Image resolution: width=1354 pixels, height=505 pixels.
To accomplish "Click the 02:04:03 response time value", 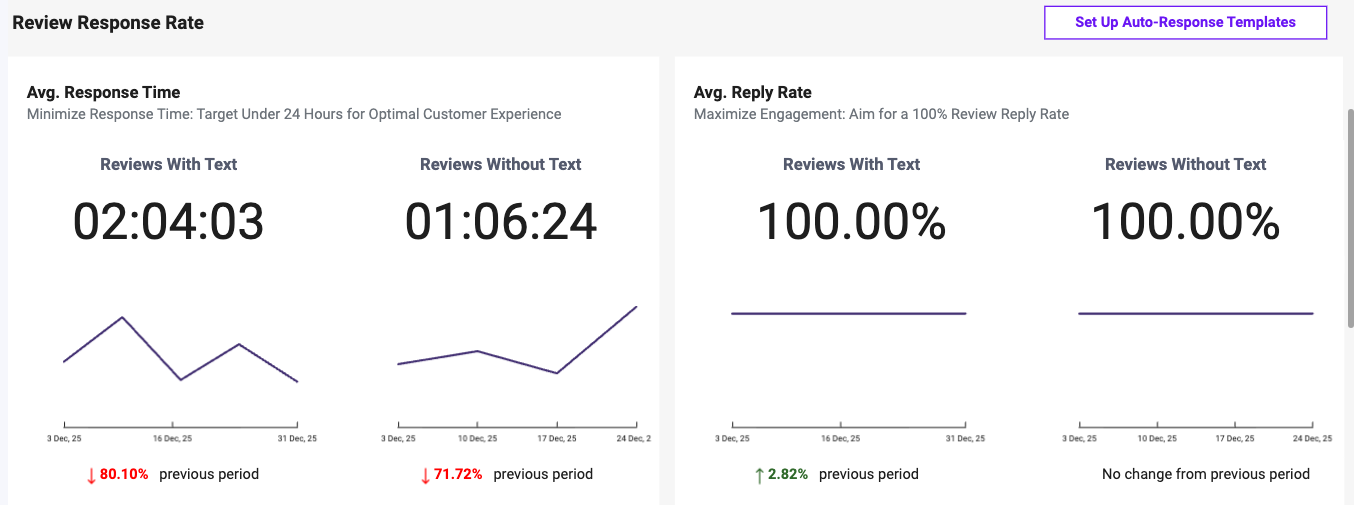I will [168, 222].
